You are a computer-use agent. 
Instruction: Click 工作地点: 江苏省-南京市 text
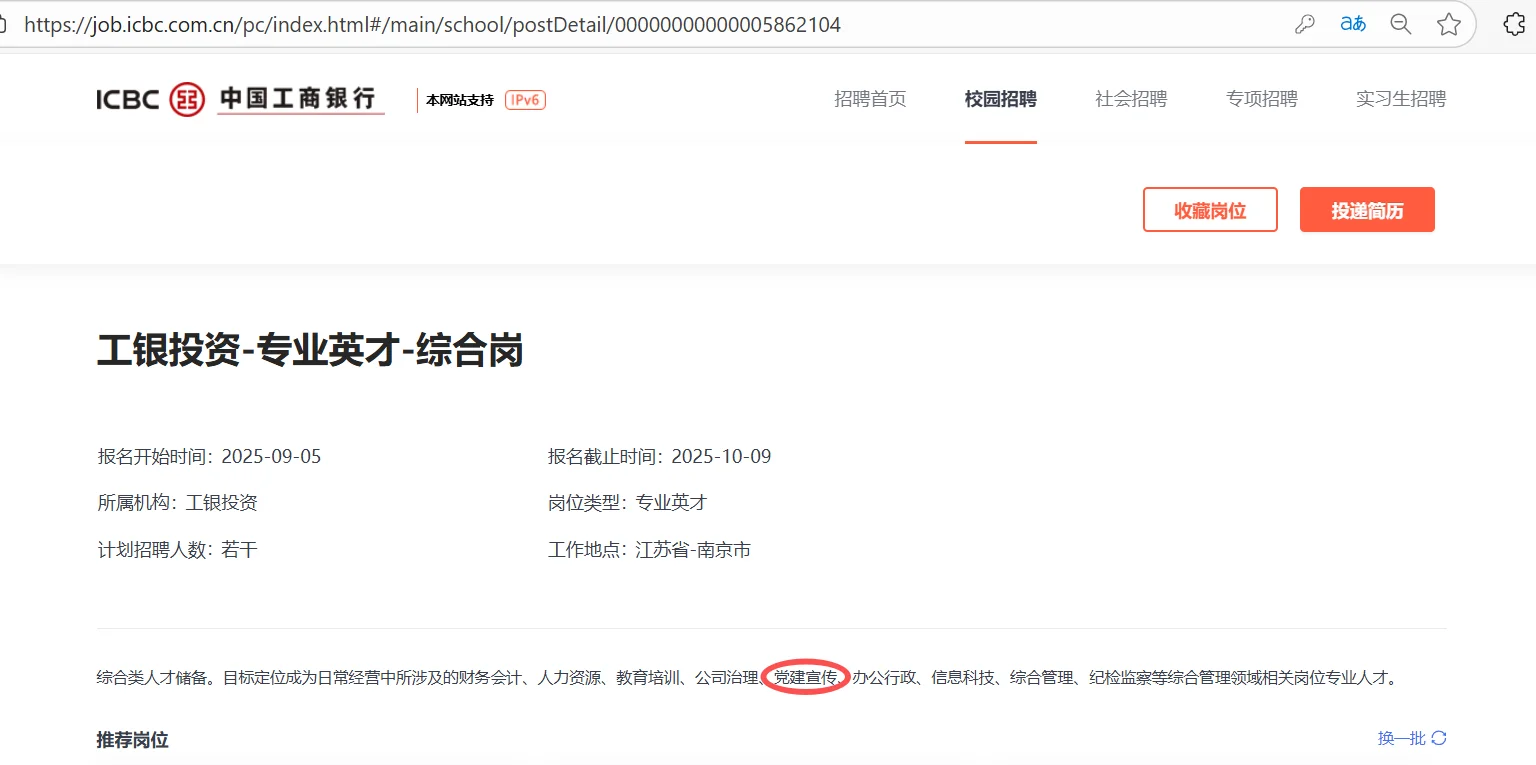tap(650, 550)
